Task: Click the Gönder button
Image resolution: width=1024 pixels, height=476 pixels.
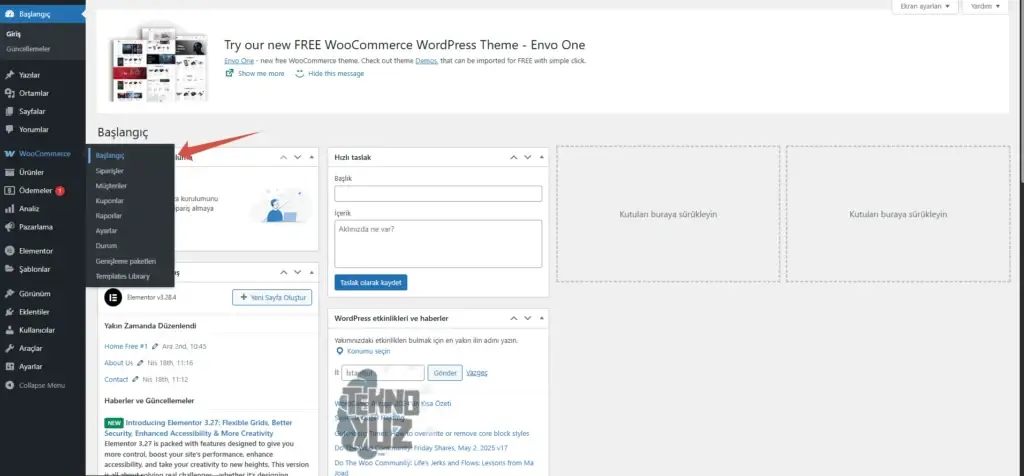Action: click(x=445, y=373)
